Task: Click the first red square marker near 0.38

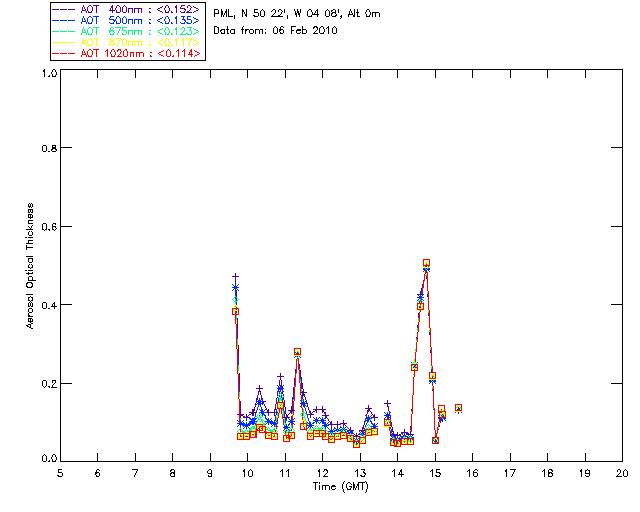Action: 236,312
